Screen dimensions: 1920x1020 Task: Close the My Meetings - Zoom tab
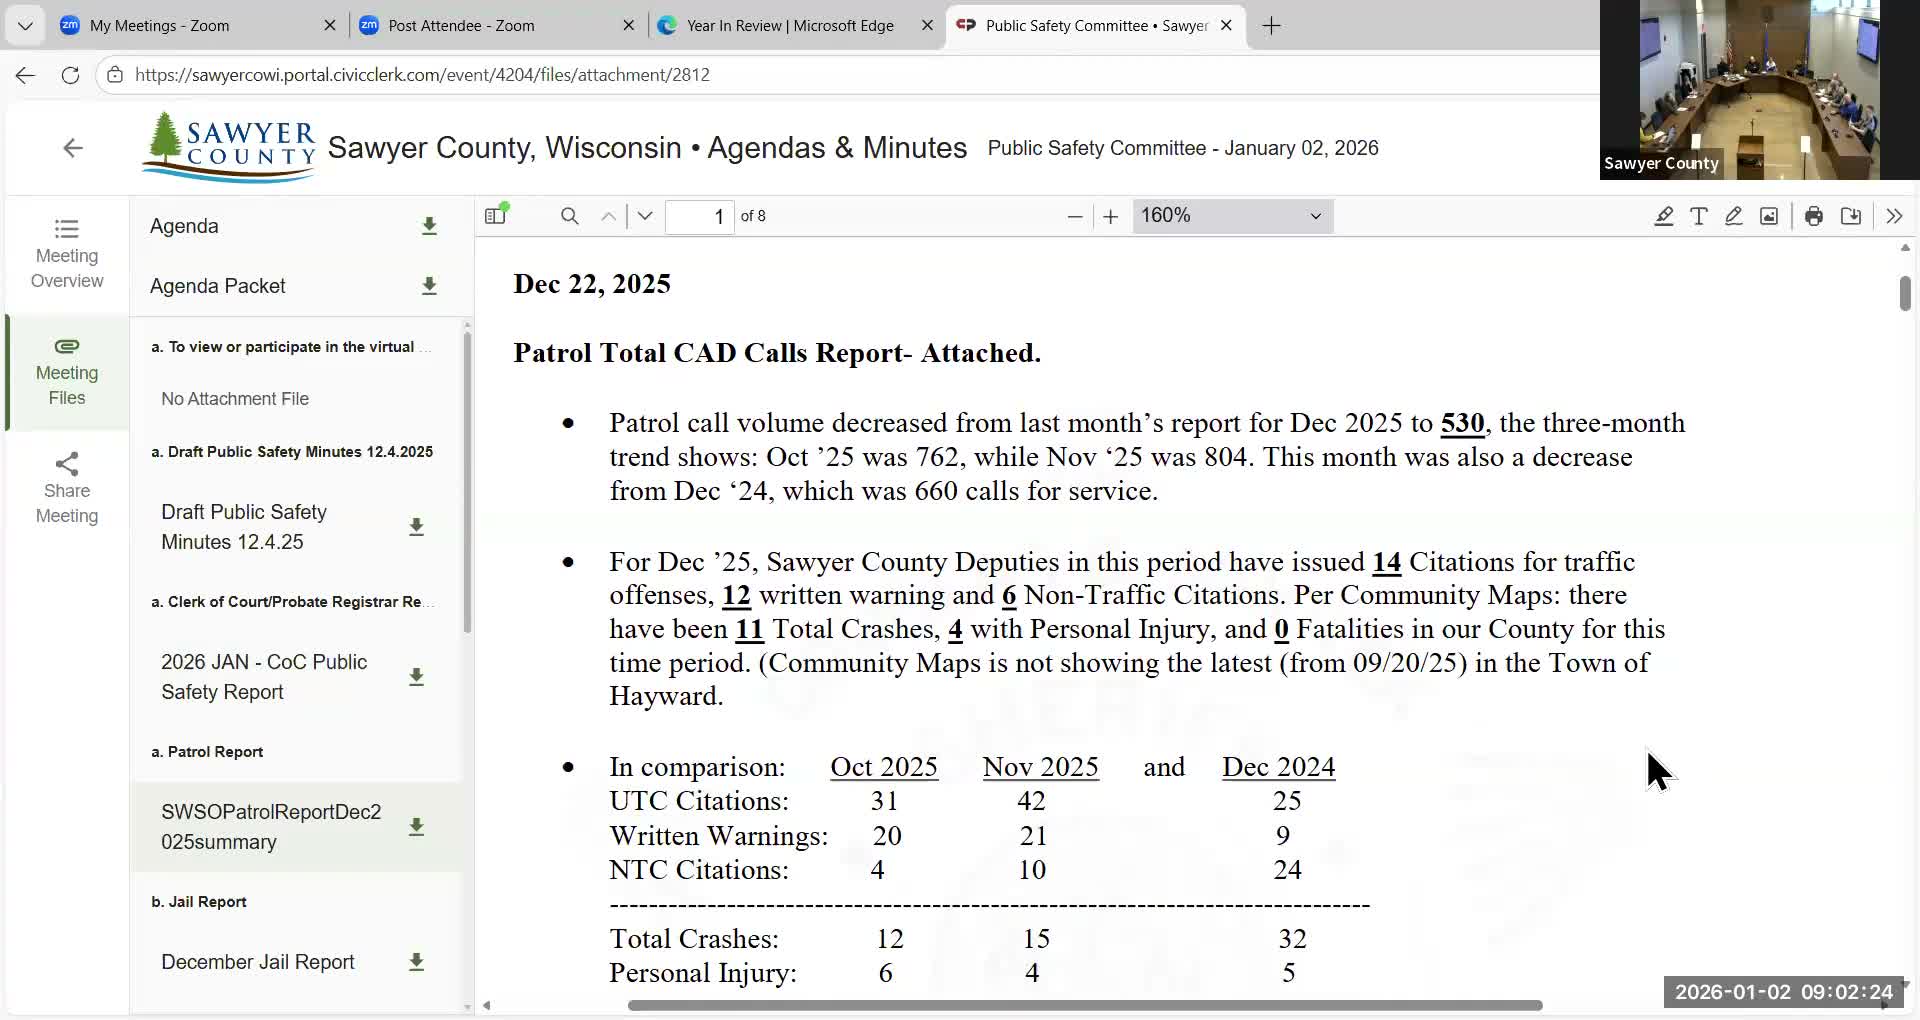(x=330, y=26)
